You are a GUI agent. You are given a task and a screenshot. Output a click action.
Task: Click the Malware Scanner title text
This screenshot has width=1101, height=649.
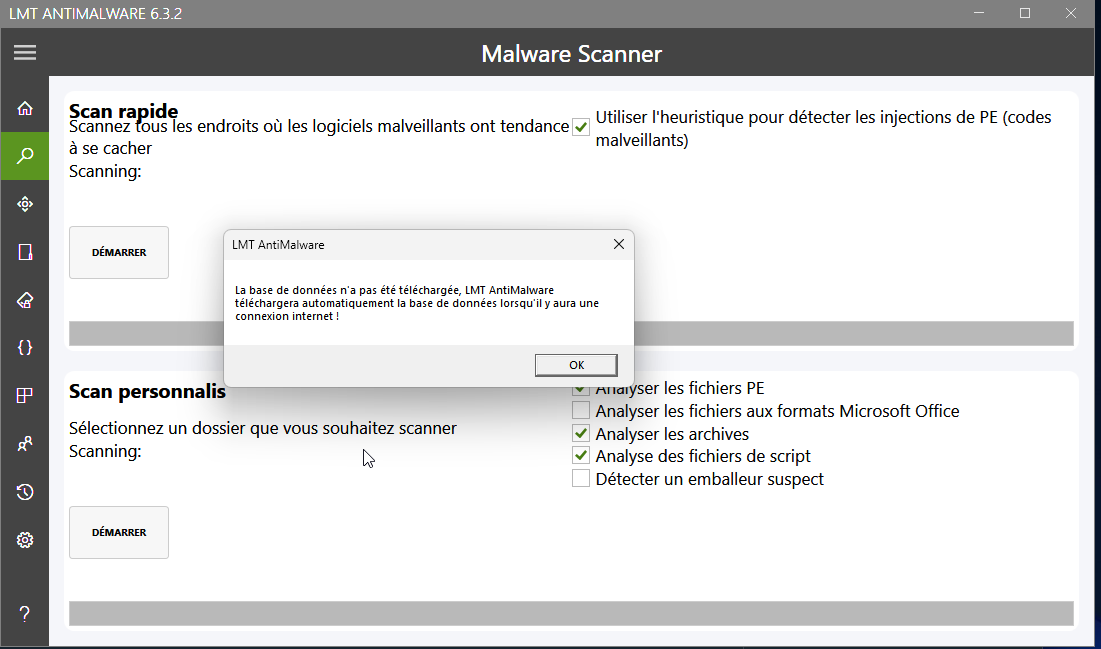pos(572,53)
